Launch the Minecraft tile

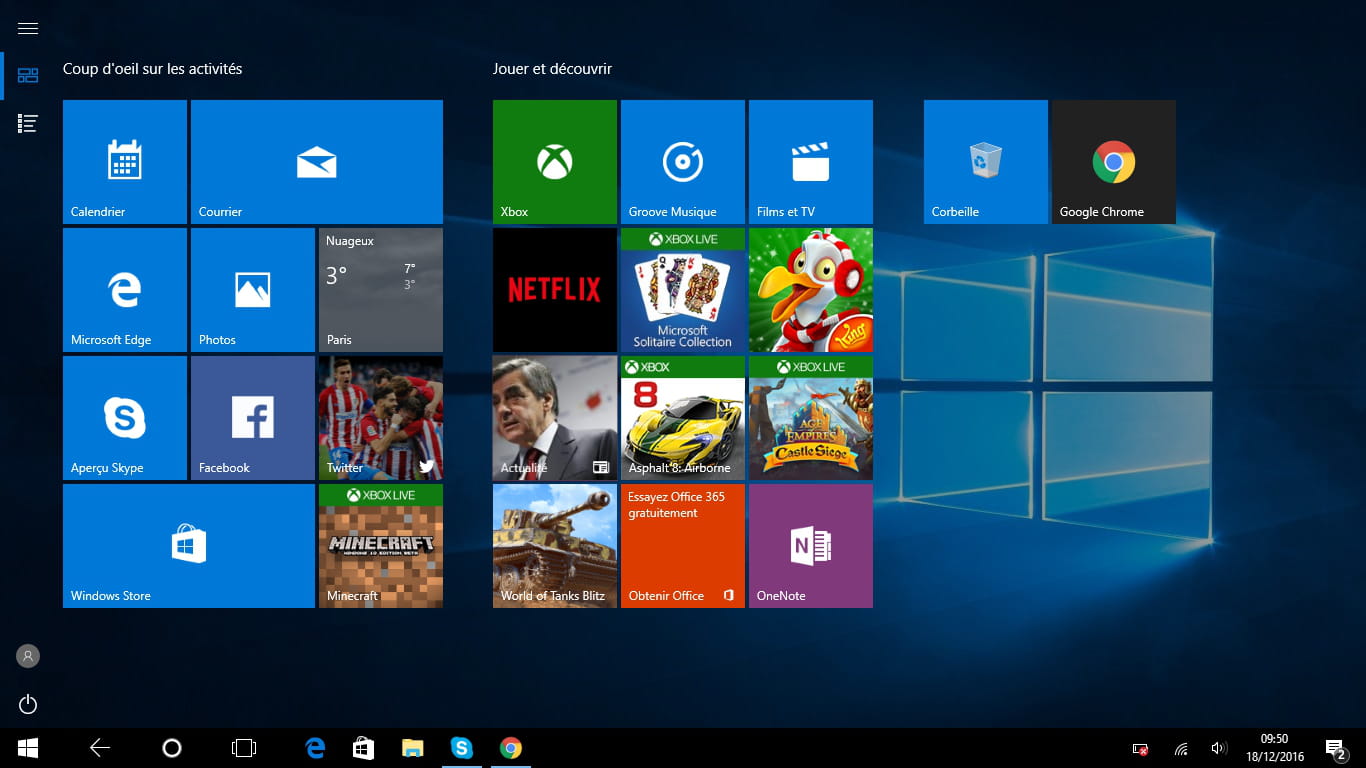tap(381, 545)
